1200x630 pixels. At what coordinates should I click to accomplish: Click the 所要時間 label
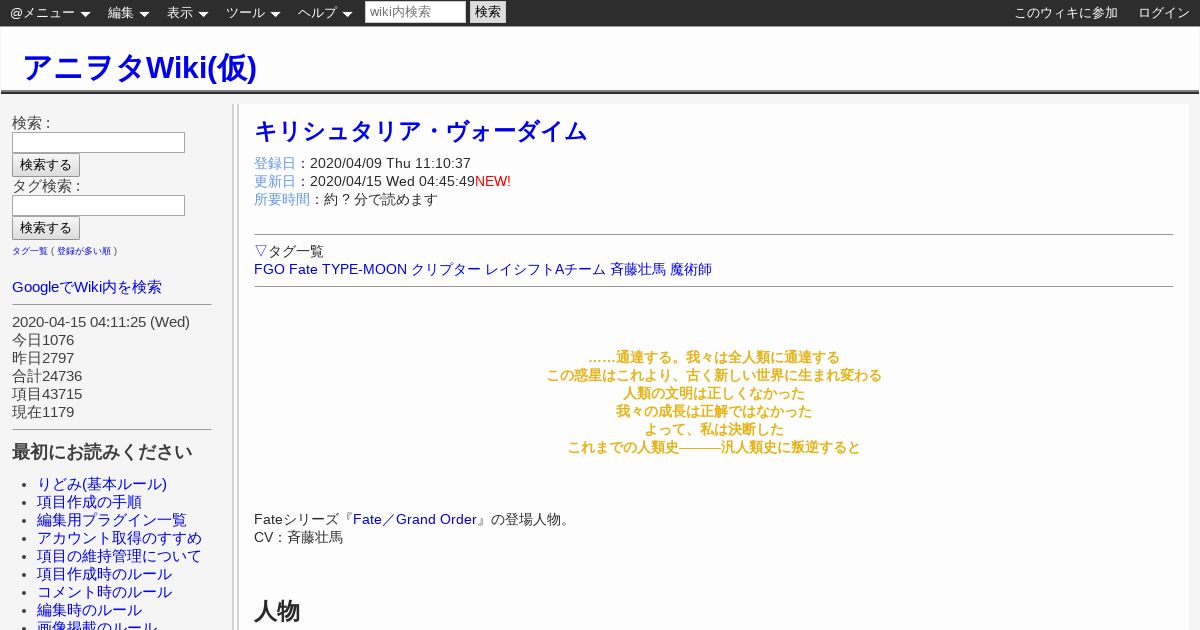[282, 199]
